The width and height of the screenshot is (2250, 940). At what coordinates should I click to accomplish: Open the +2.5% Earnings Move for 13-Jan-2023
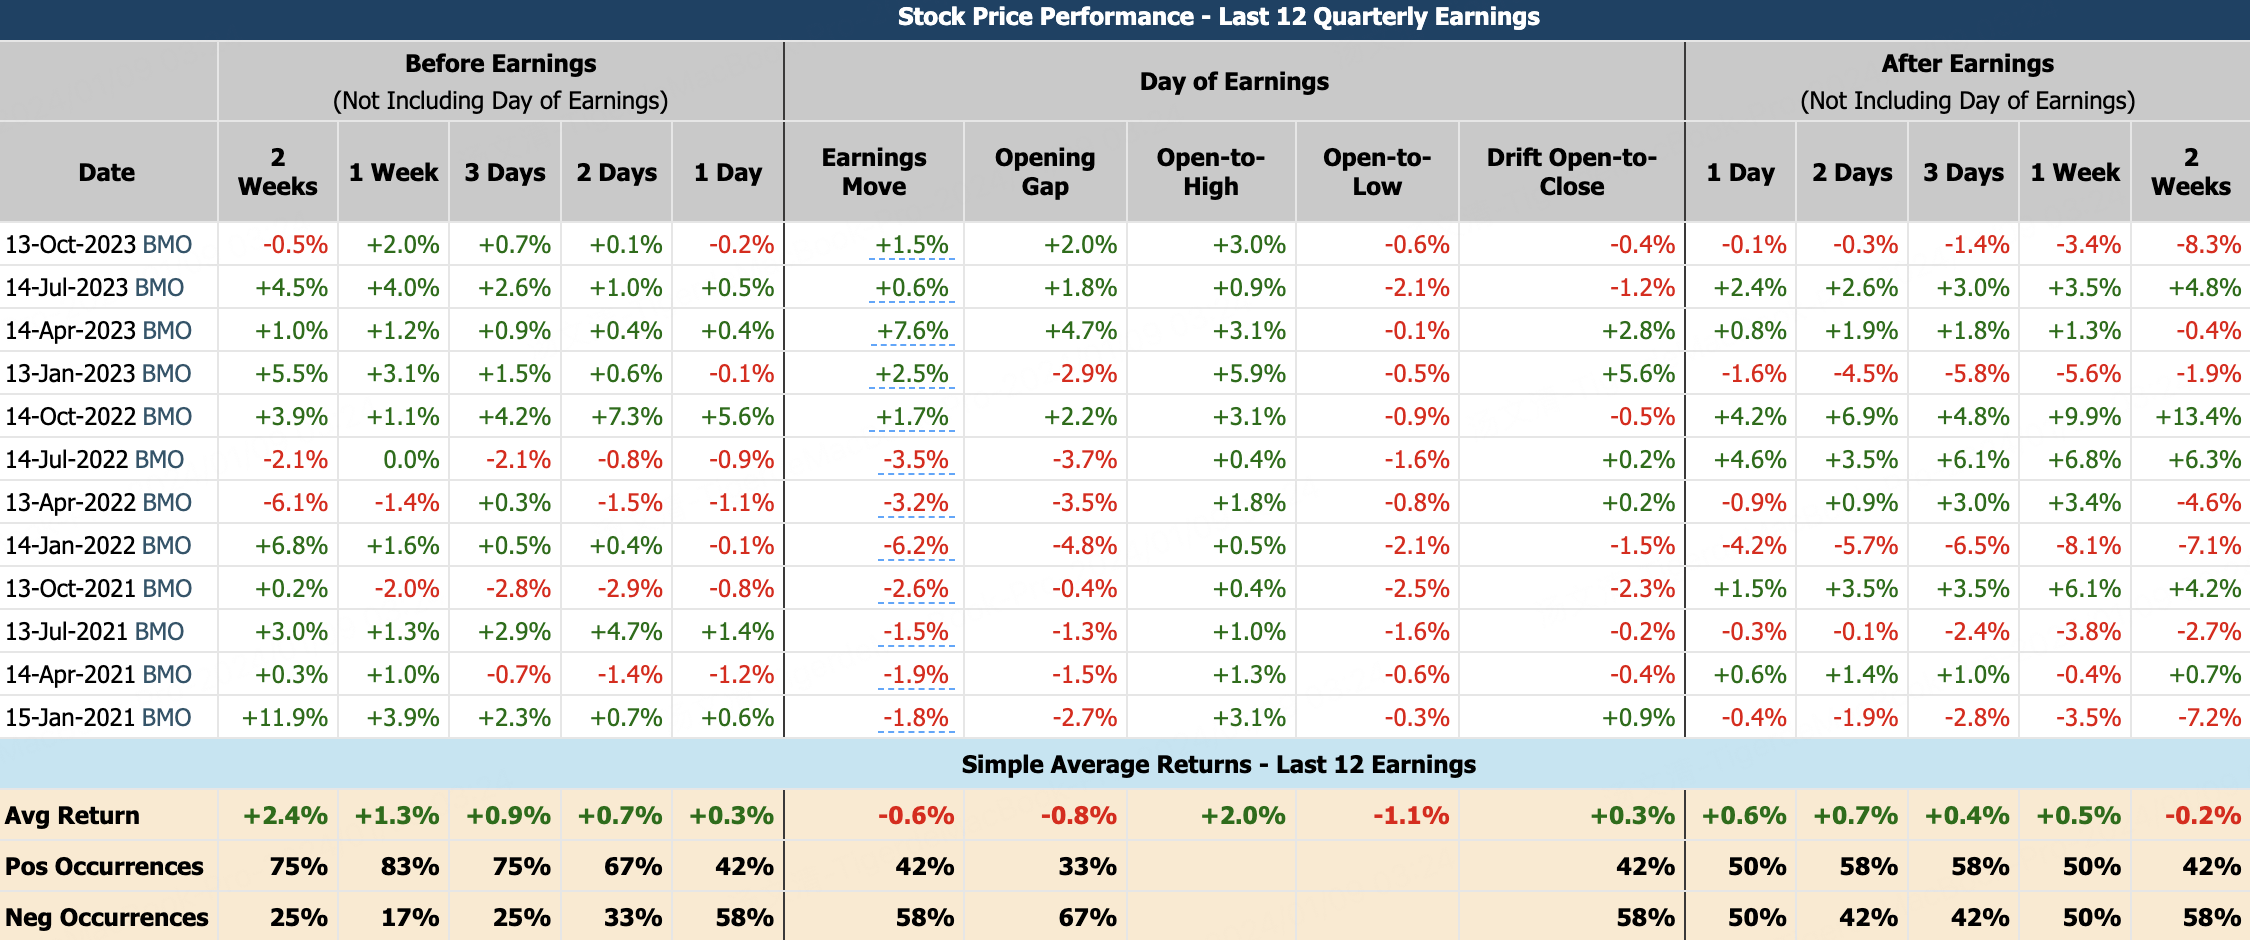(911, 374)
